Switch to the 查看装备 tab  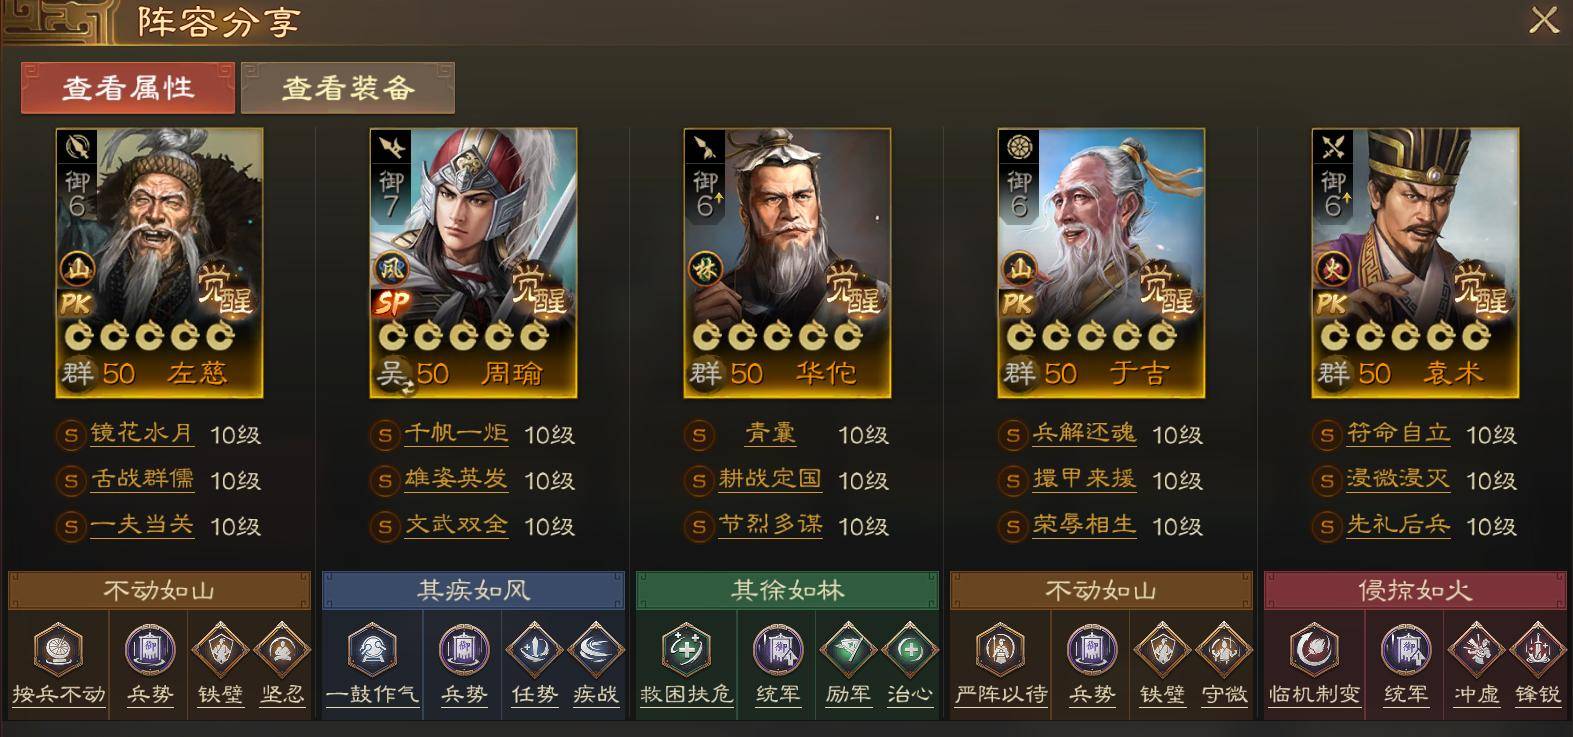[348, 88]
